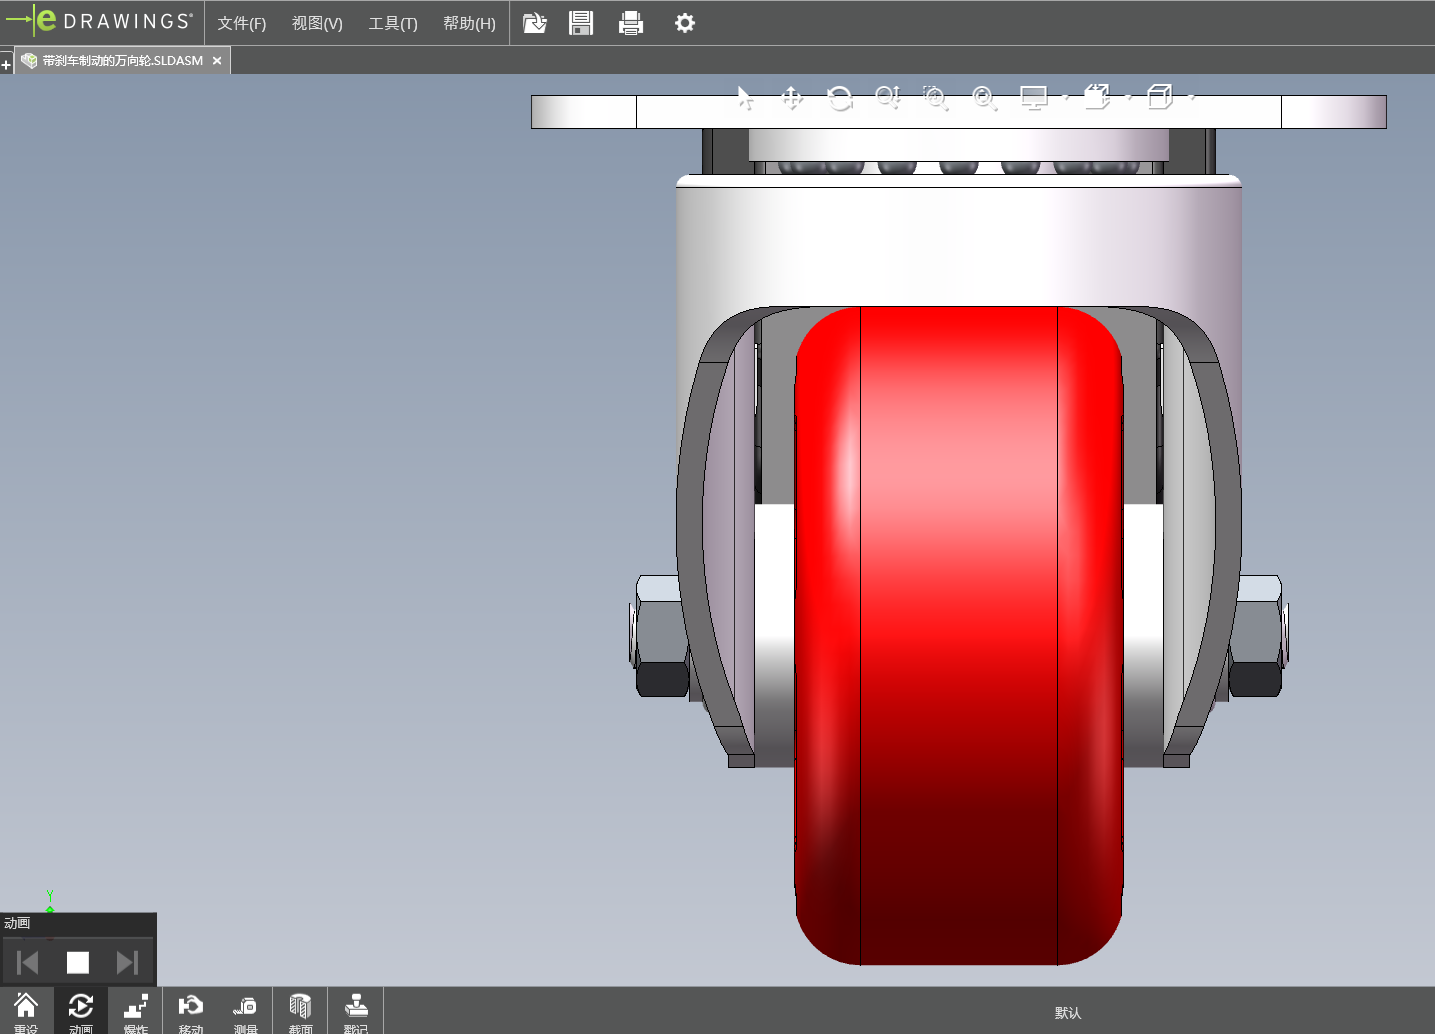Expand the perspective cube dropdown arrow

[1192, 98]
